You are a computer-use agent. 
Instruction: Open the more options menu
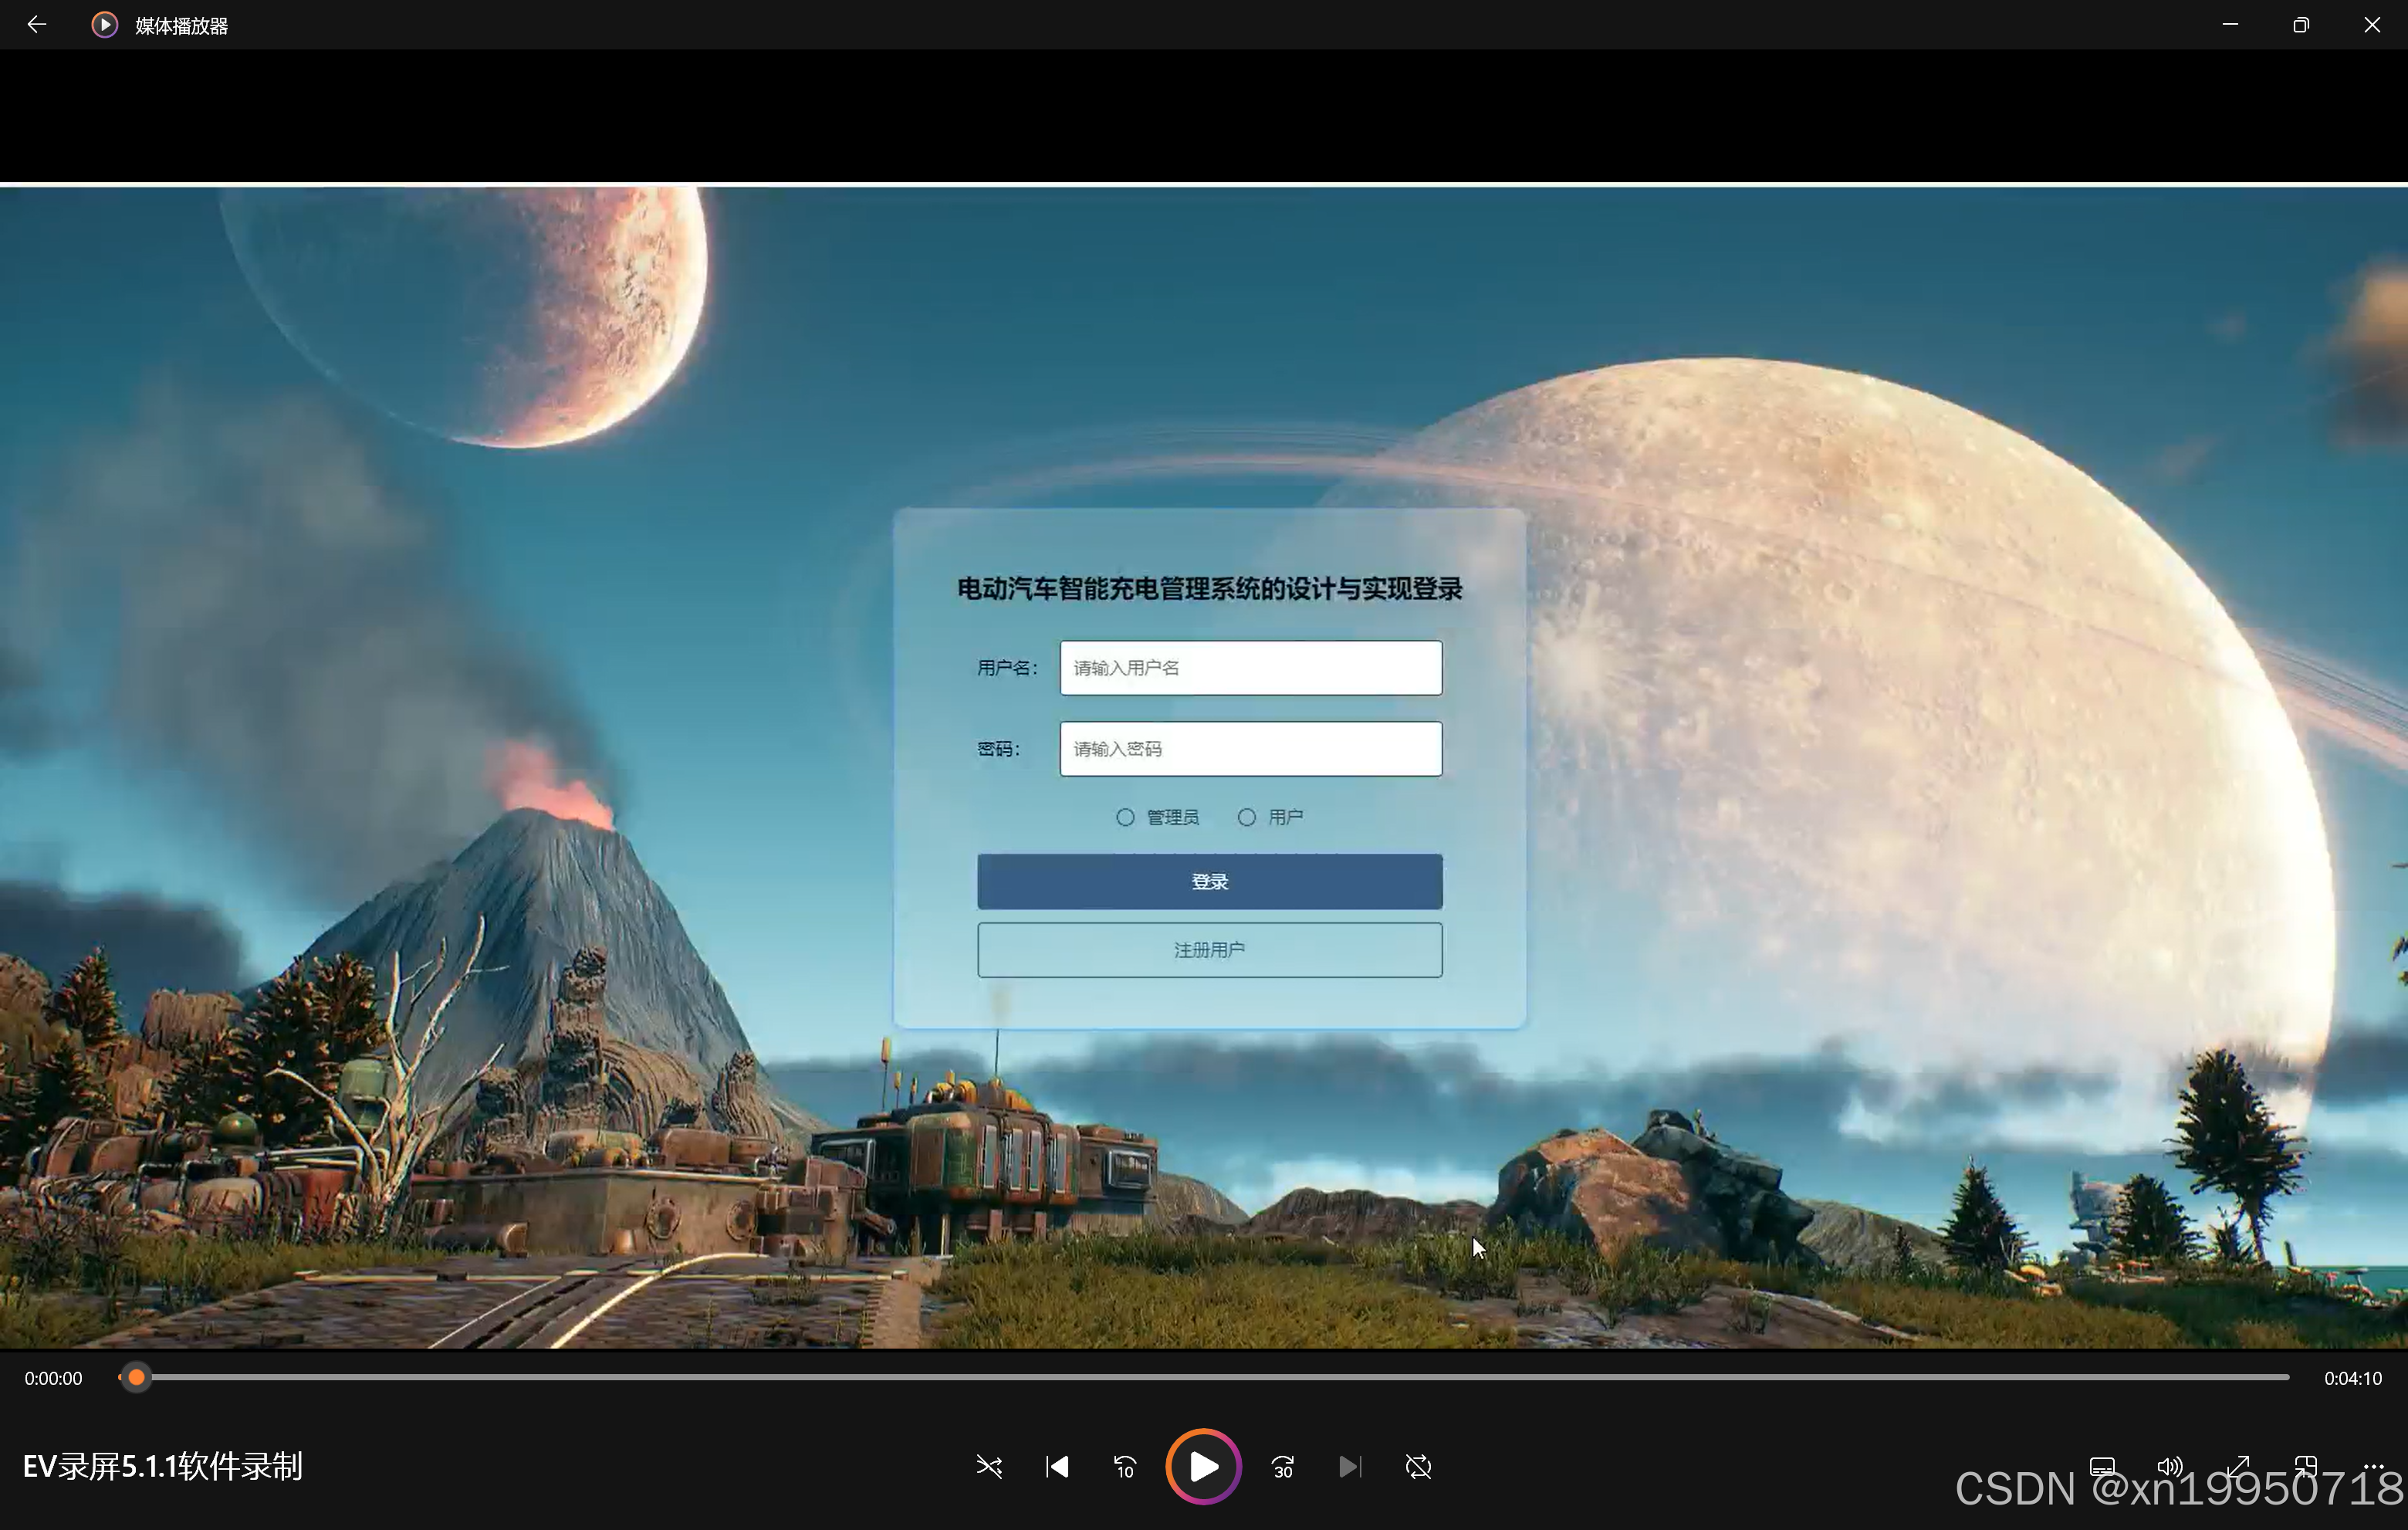[x=2374, y=1467]
